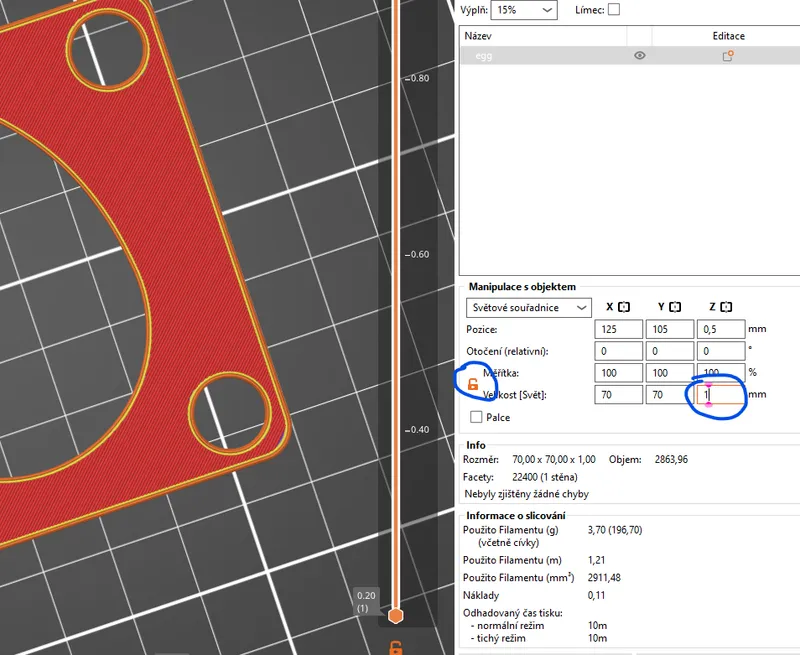Click the Velikost X field showing 70
Screen dimensions: 800x655
click(618, 395)
